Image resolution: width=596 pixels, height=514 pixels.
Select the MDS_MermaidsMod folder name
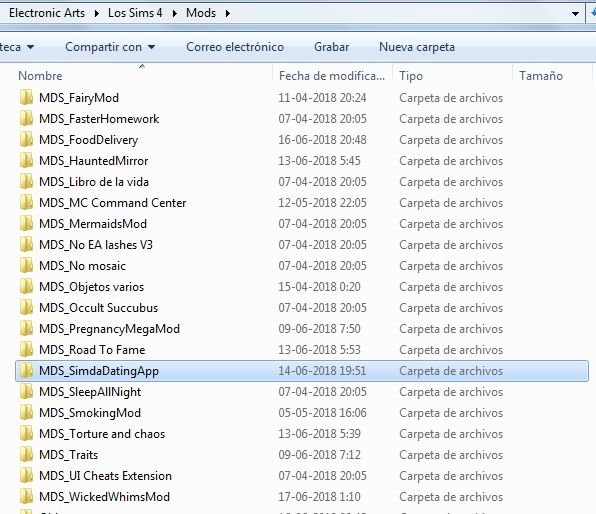pyautogui.click(x=93, y=224)
